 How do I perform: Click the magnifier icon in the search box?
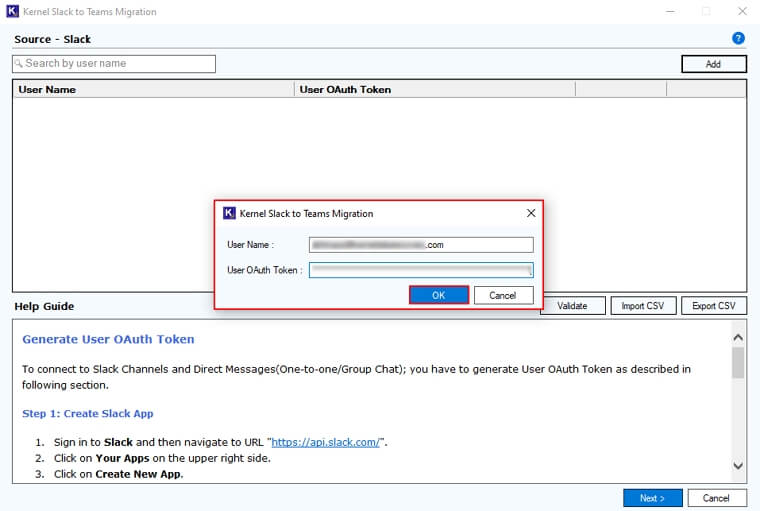[x=19, y=64]
